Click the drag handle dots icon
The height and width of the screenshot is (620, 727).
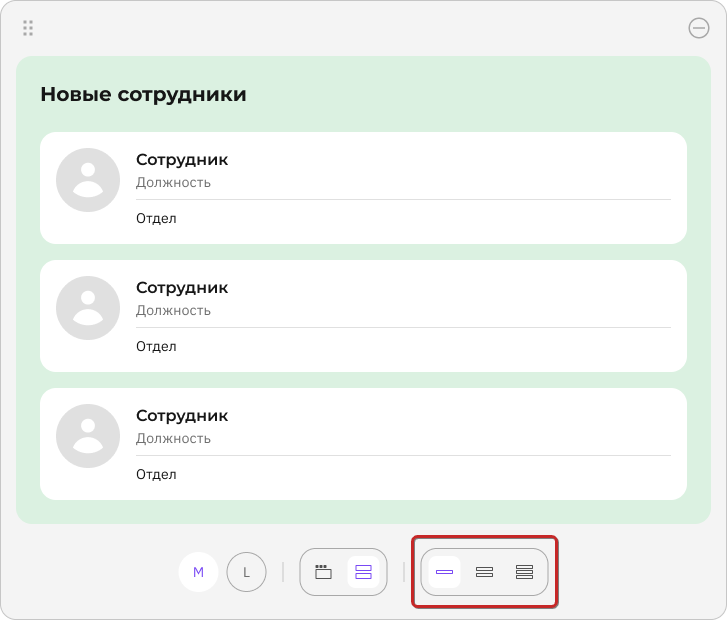(28, 28)
